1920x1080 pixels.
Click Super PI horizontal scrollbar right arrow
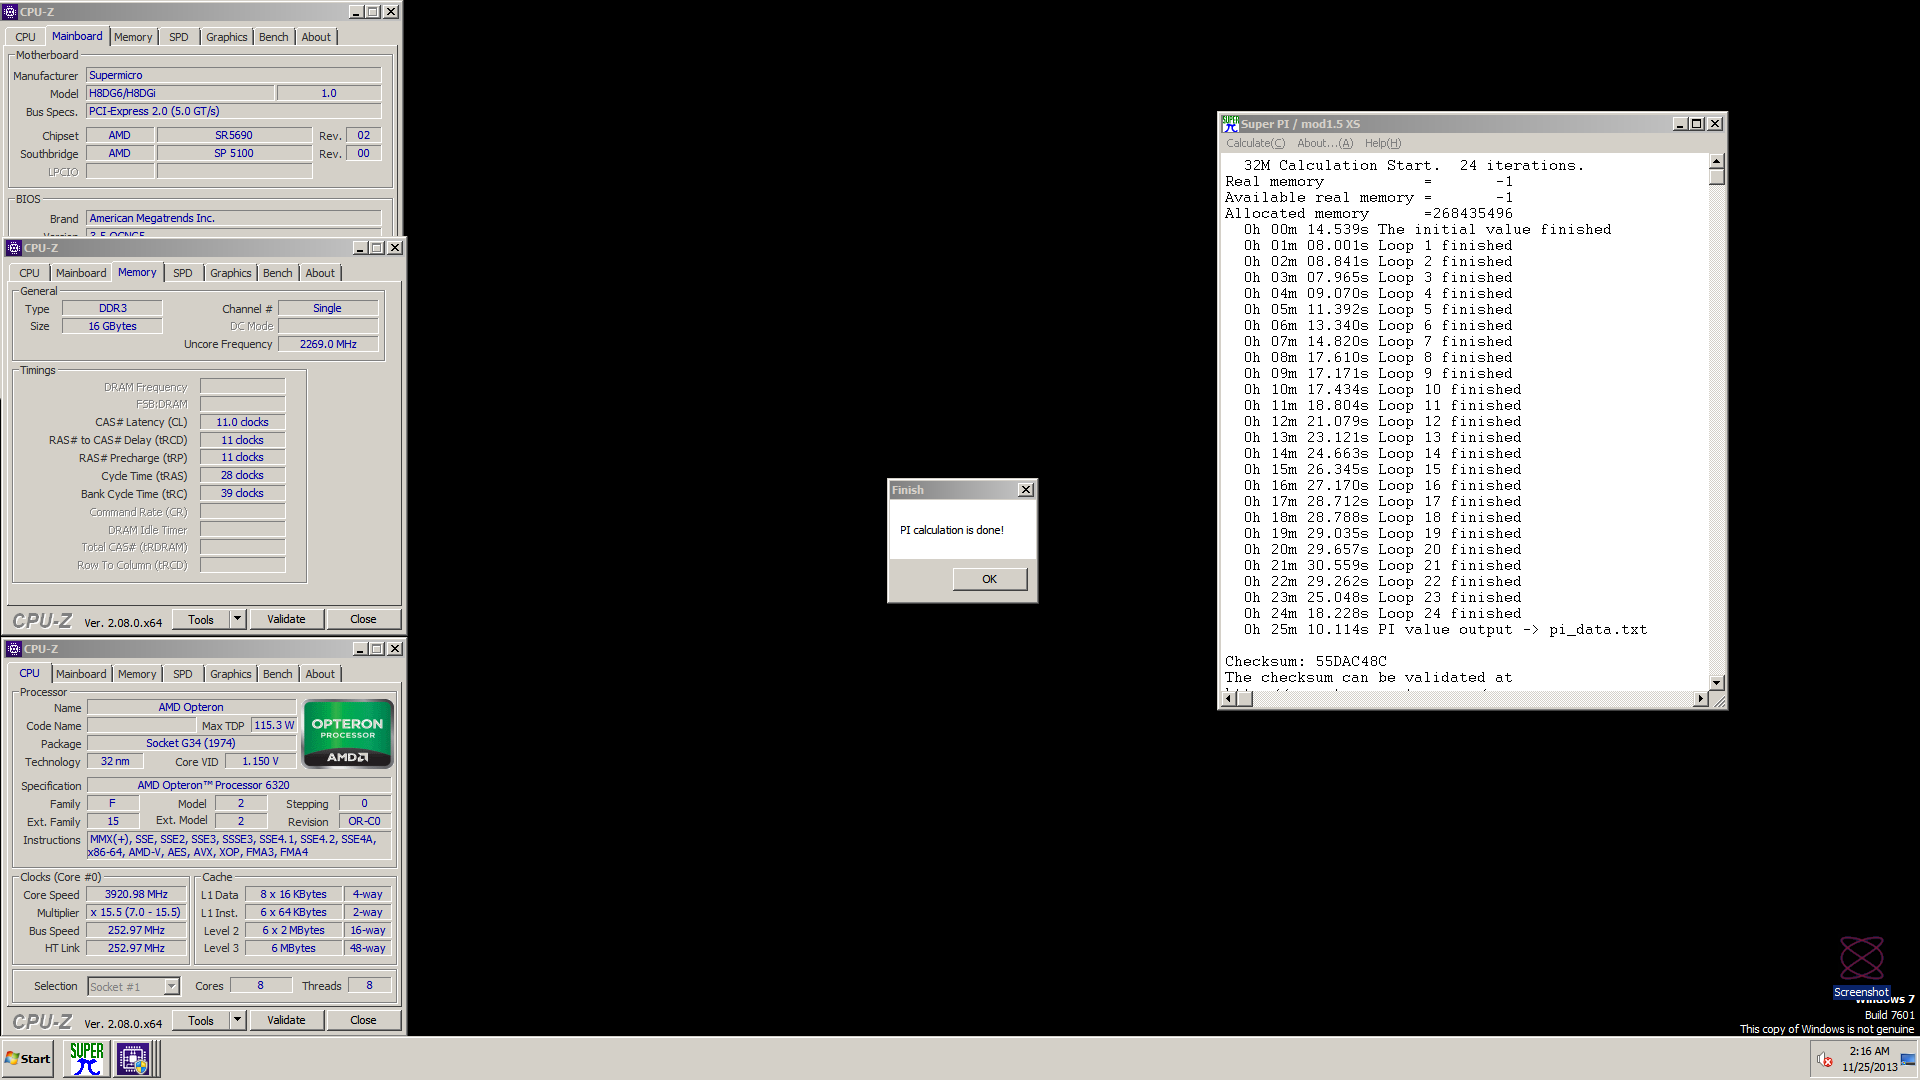click(1700, 698)
